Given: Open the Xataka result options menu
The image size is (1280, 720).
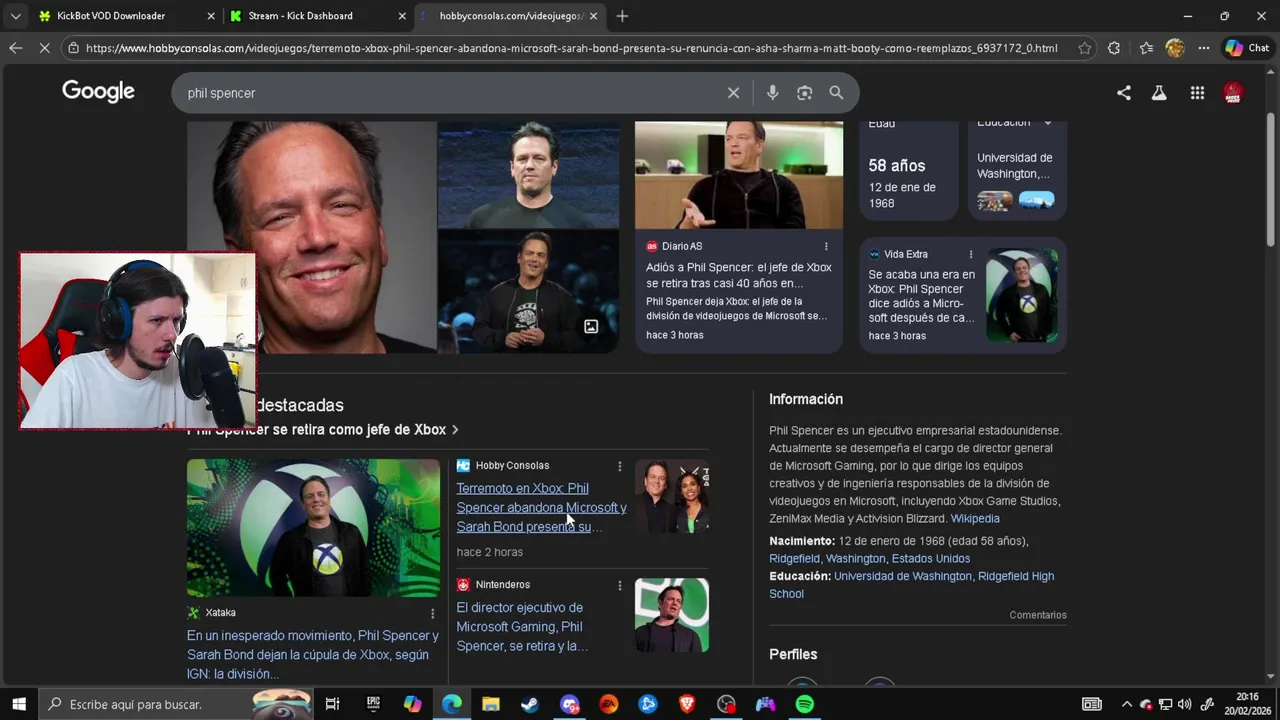Looking at the screenshot, I should click(432, 613).
